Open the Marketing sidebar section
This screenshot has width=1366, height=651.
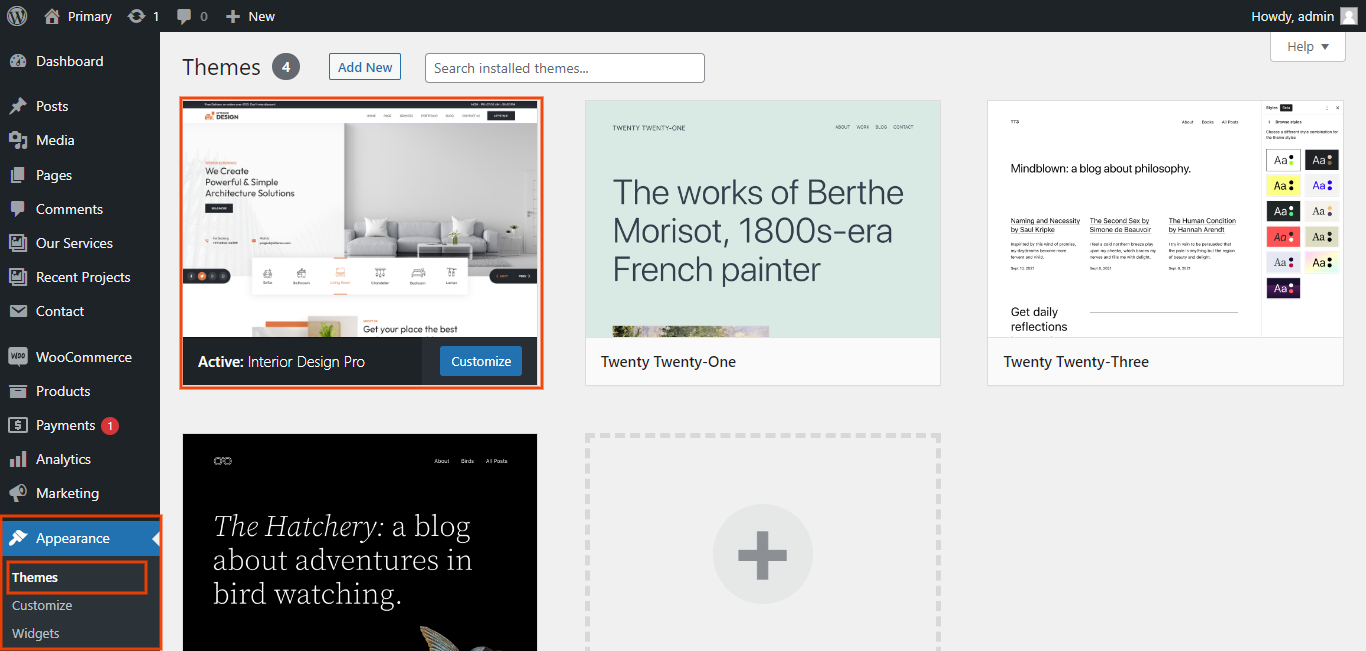[x=67, y=493]
